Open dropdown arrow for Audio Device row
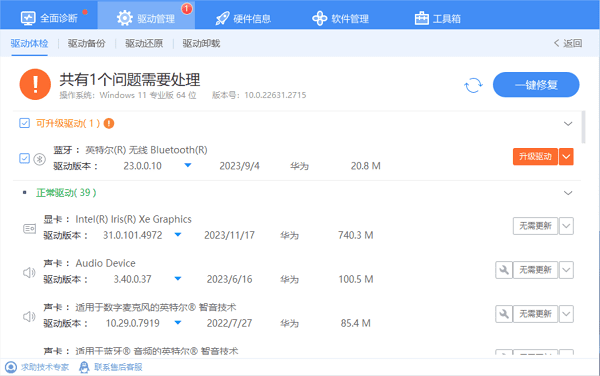Screen dimensions: 600x376 tap(566, 270)
